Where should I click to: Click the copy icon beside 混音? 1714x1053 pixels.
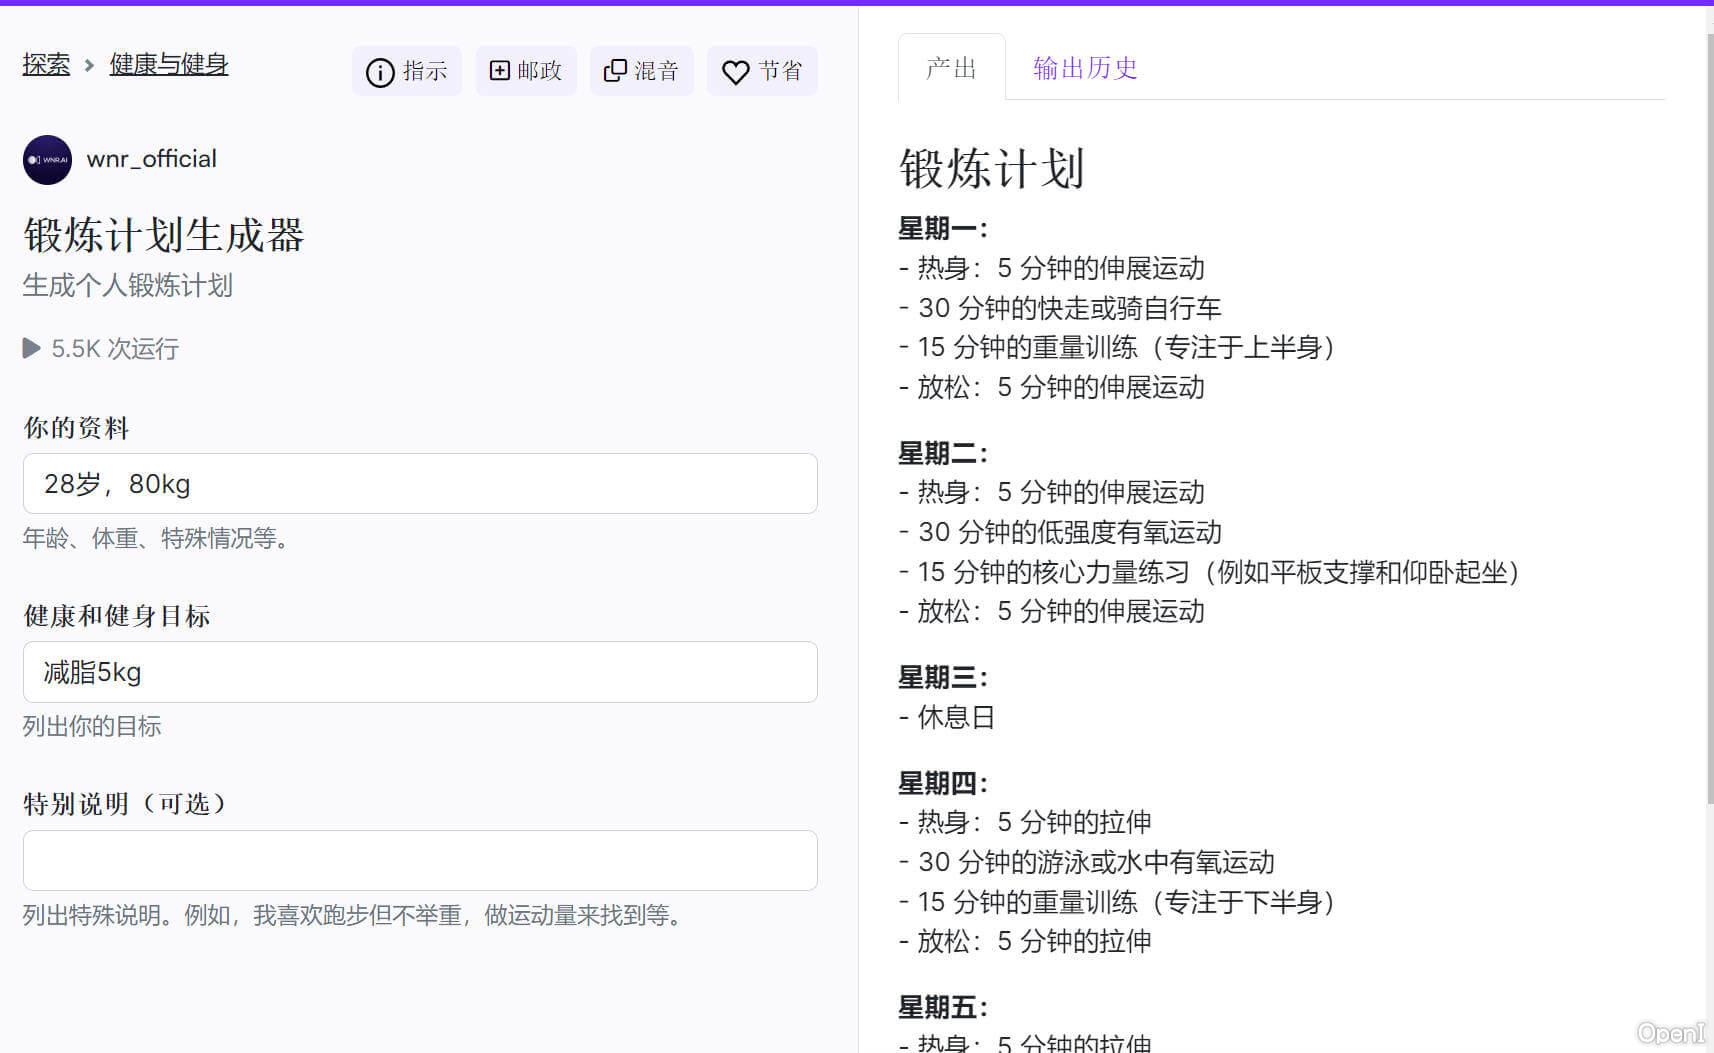615,71
